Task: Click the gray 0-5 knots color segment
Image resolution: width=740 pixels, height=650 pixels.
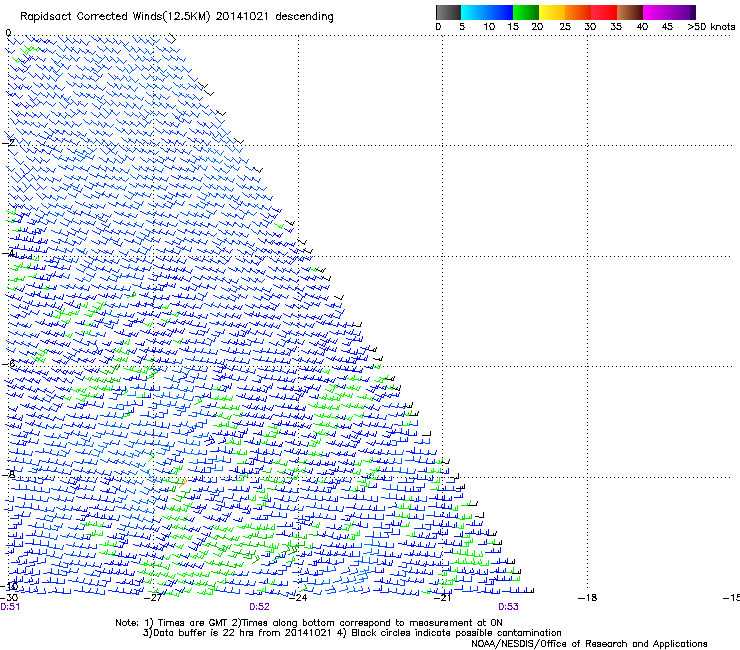Action: 448,12
